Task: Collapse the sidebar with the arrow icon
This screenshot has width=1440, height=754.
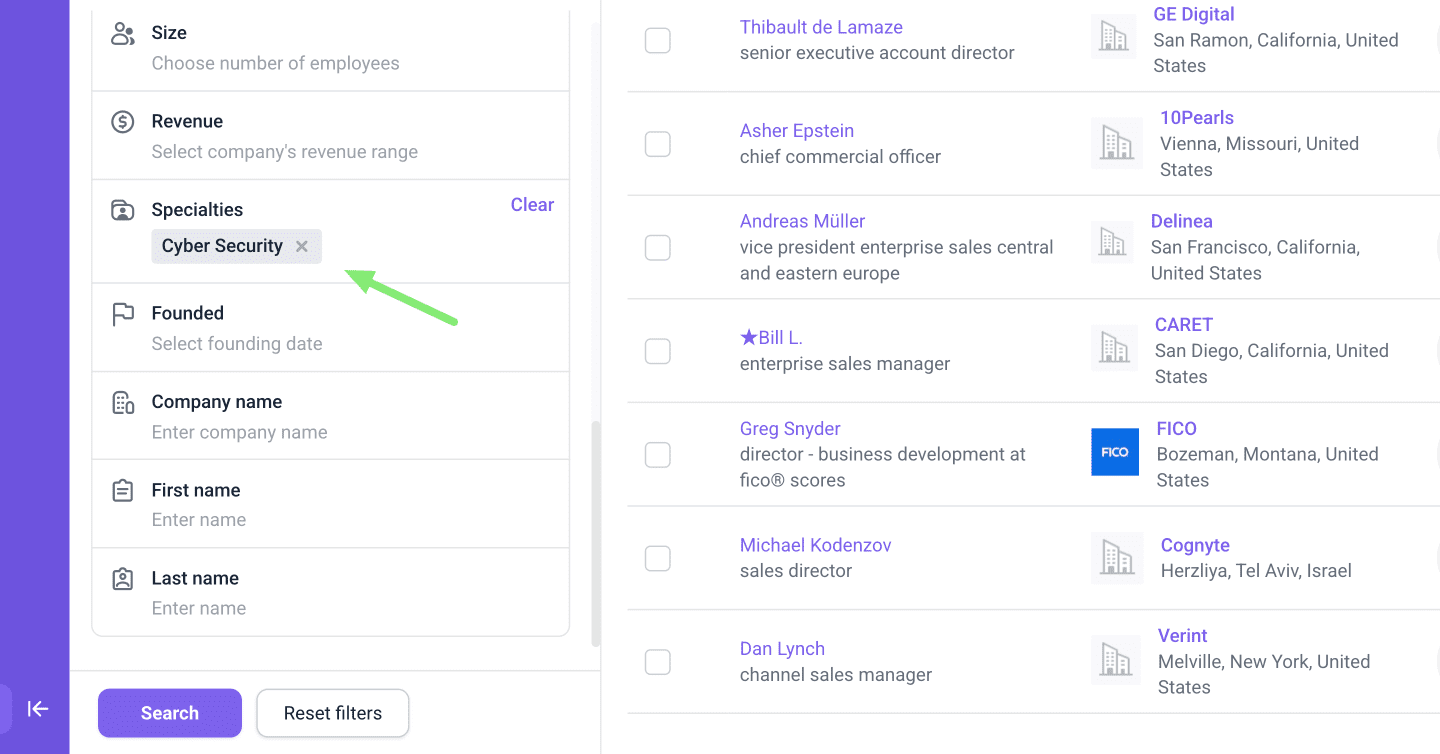Action: click(38, 709)
